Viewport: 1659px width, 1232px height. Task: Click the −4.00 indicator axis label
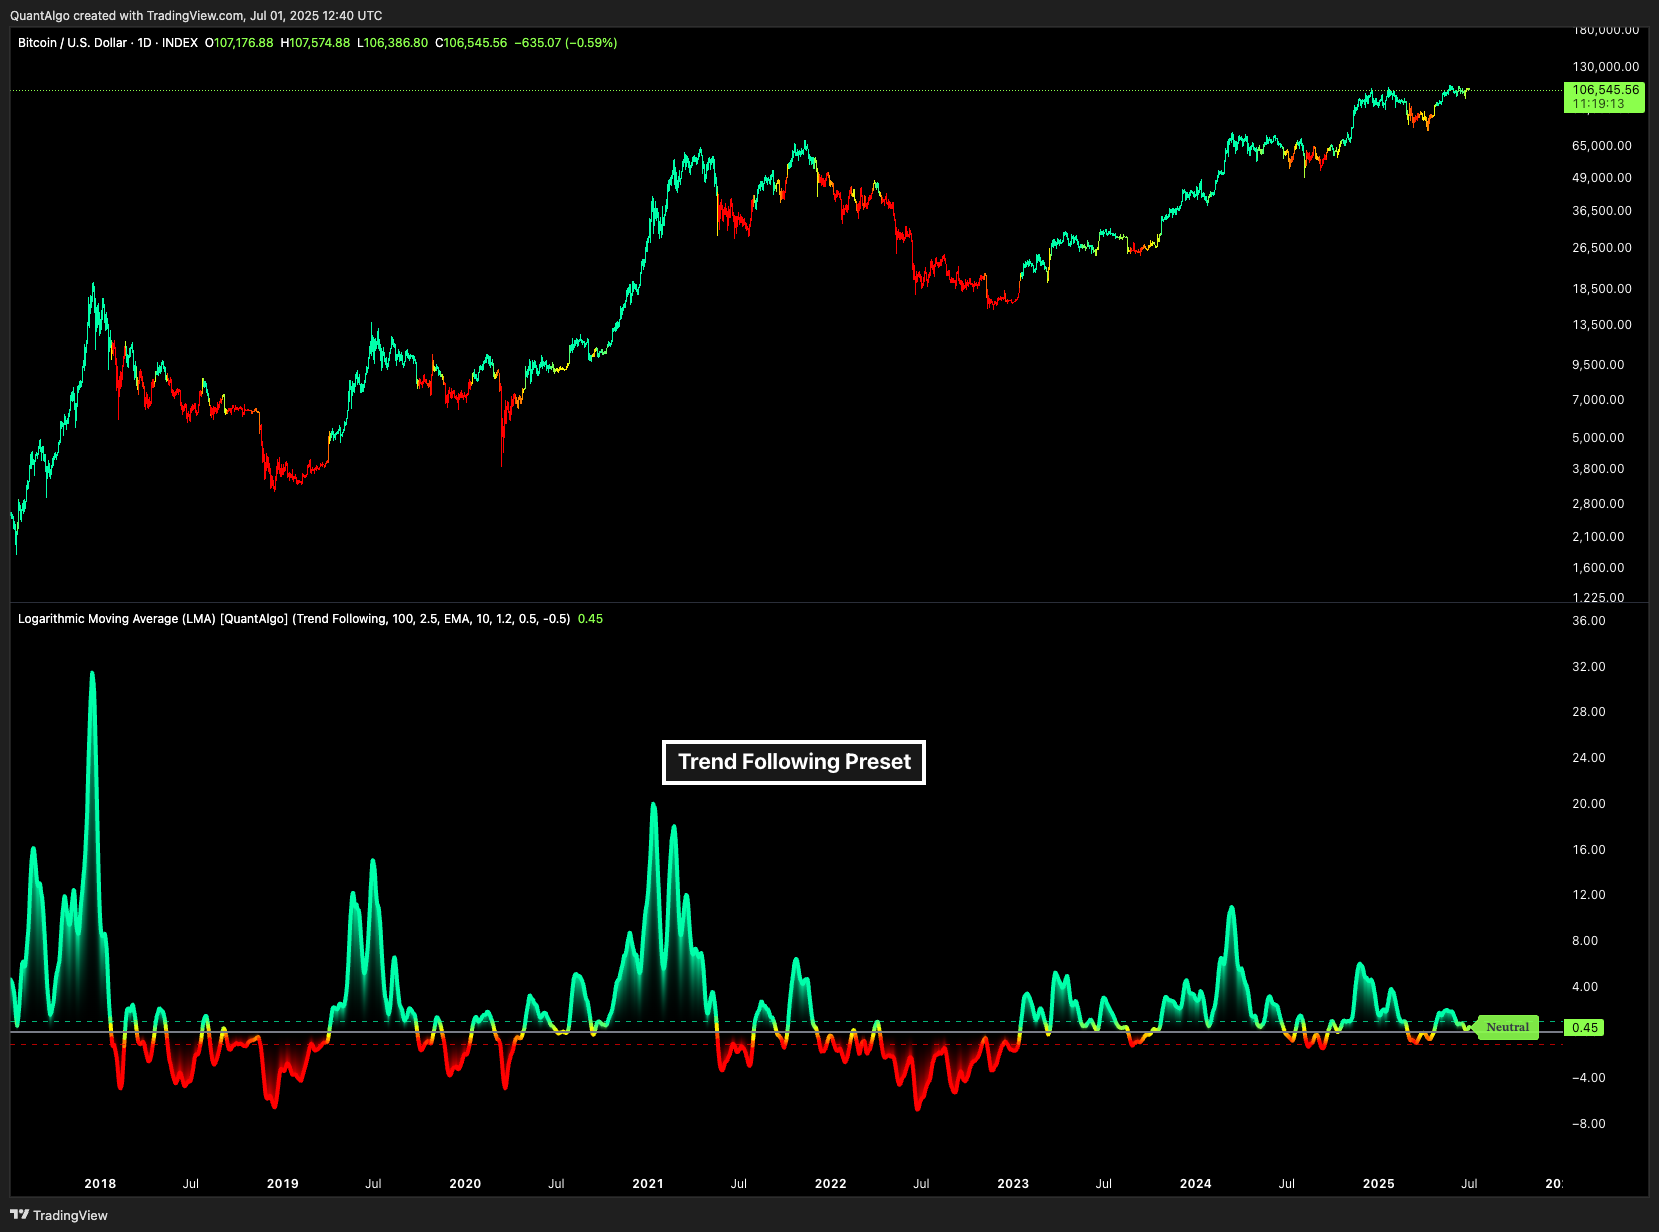[1589, 1078]
